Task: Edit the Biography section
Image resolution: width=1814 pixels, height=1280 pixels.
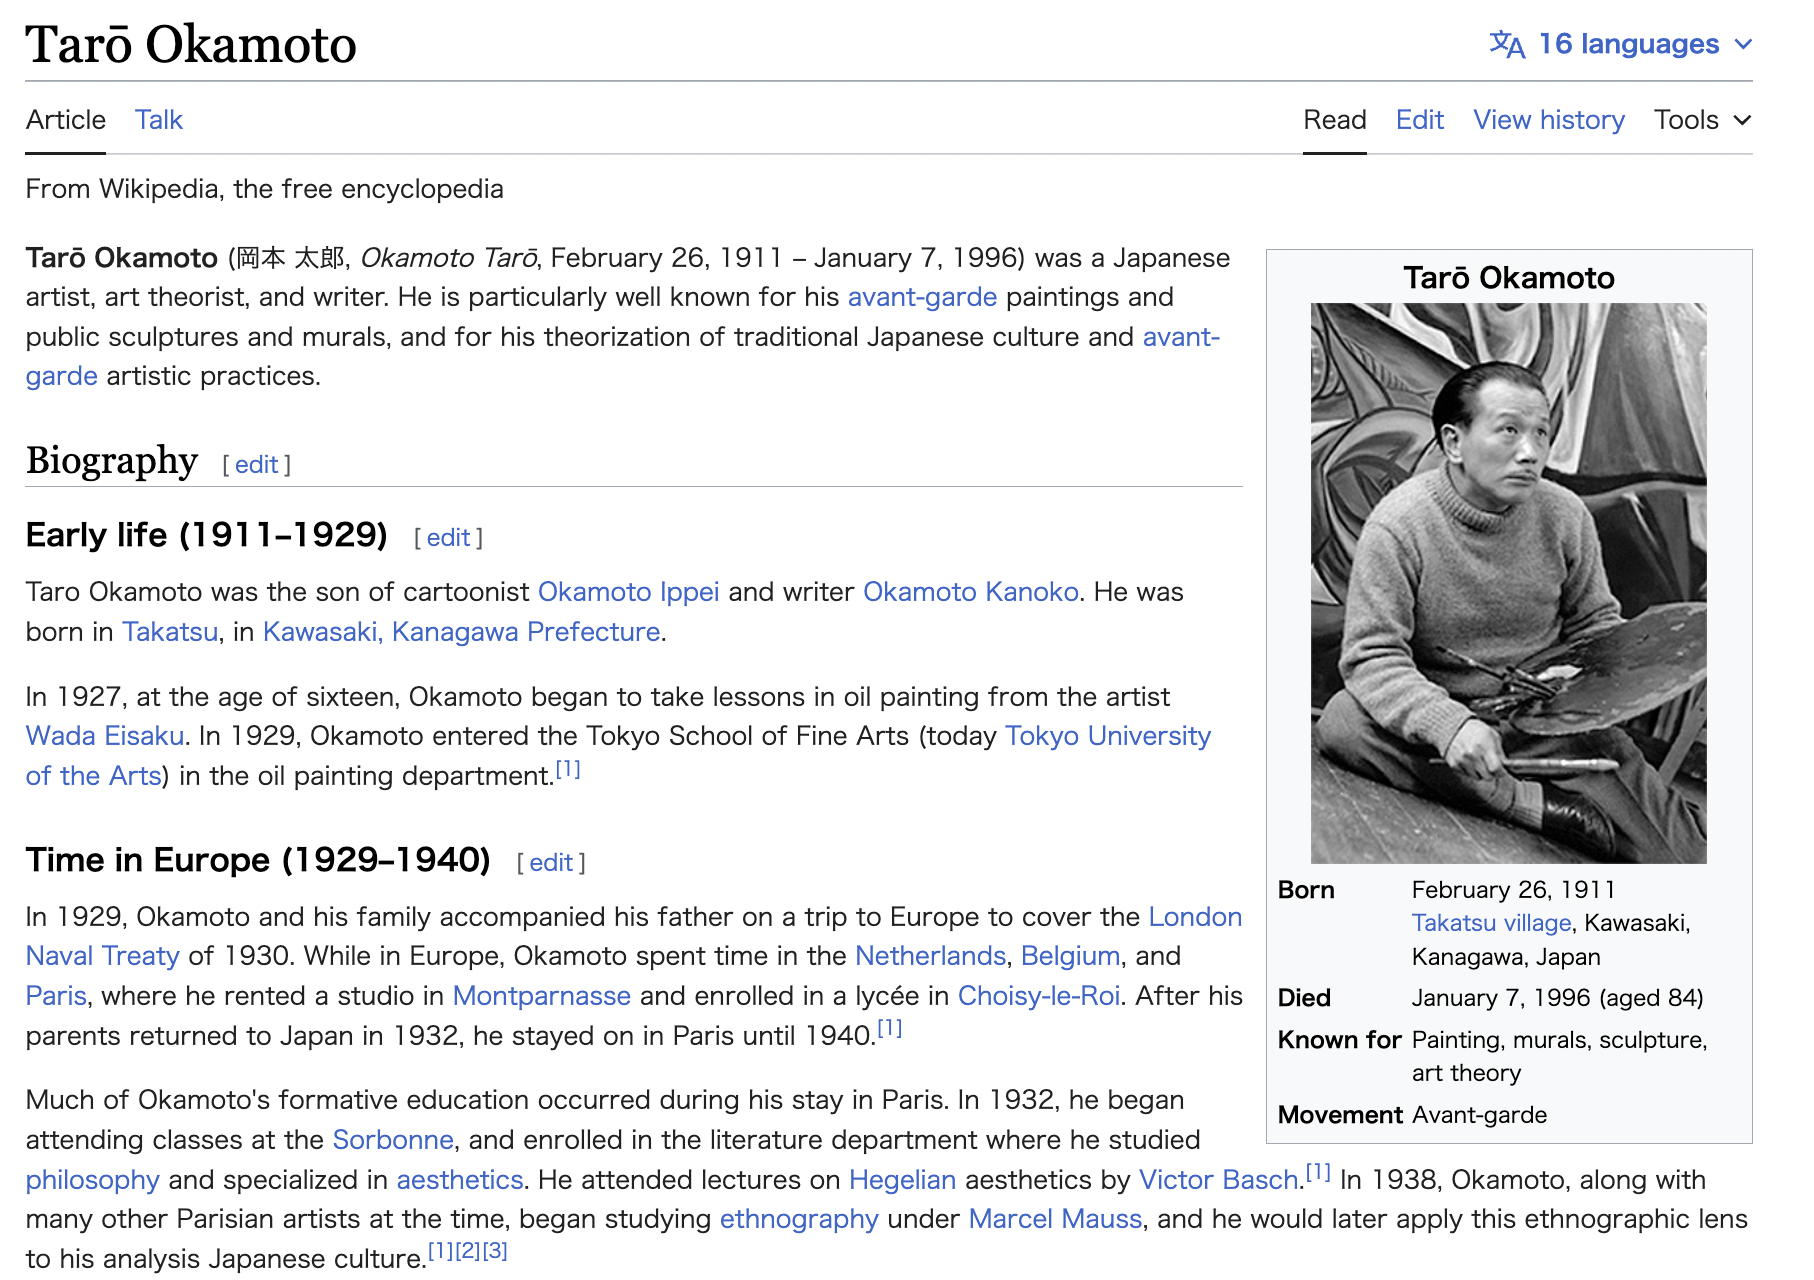Action: pyautogui.click(x=257, y=464)
